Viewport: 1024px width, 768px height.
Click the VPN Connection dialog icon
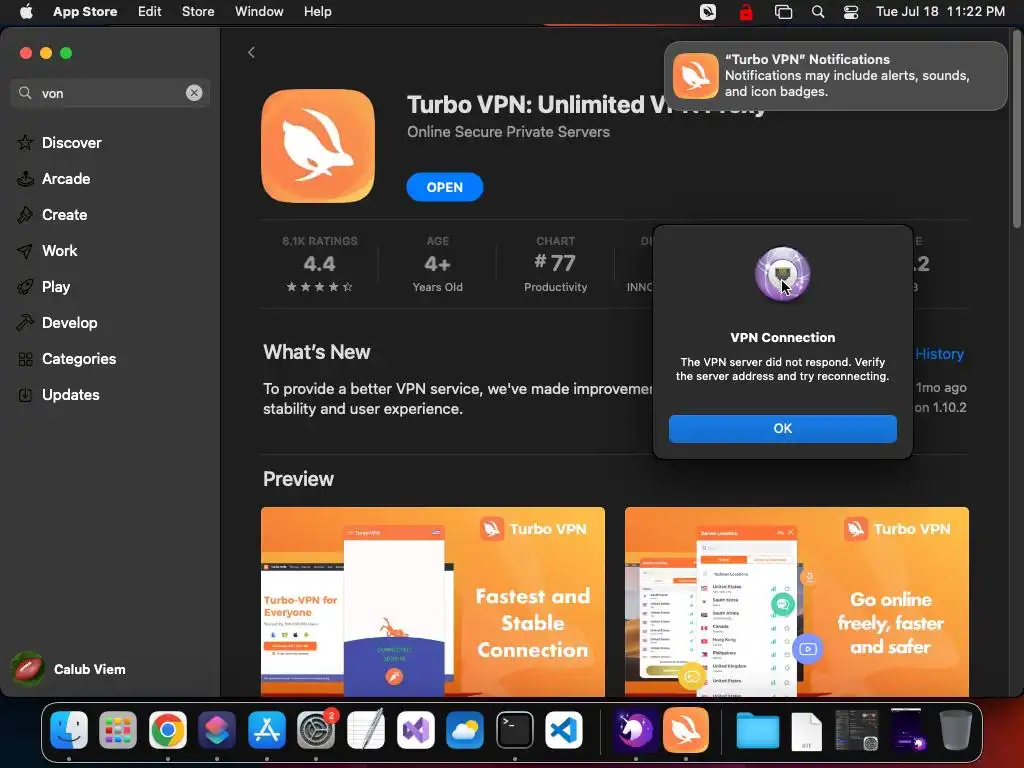(782, 274)
